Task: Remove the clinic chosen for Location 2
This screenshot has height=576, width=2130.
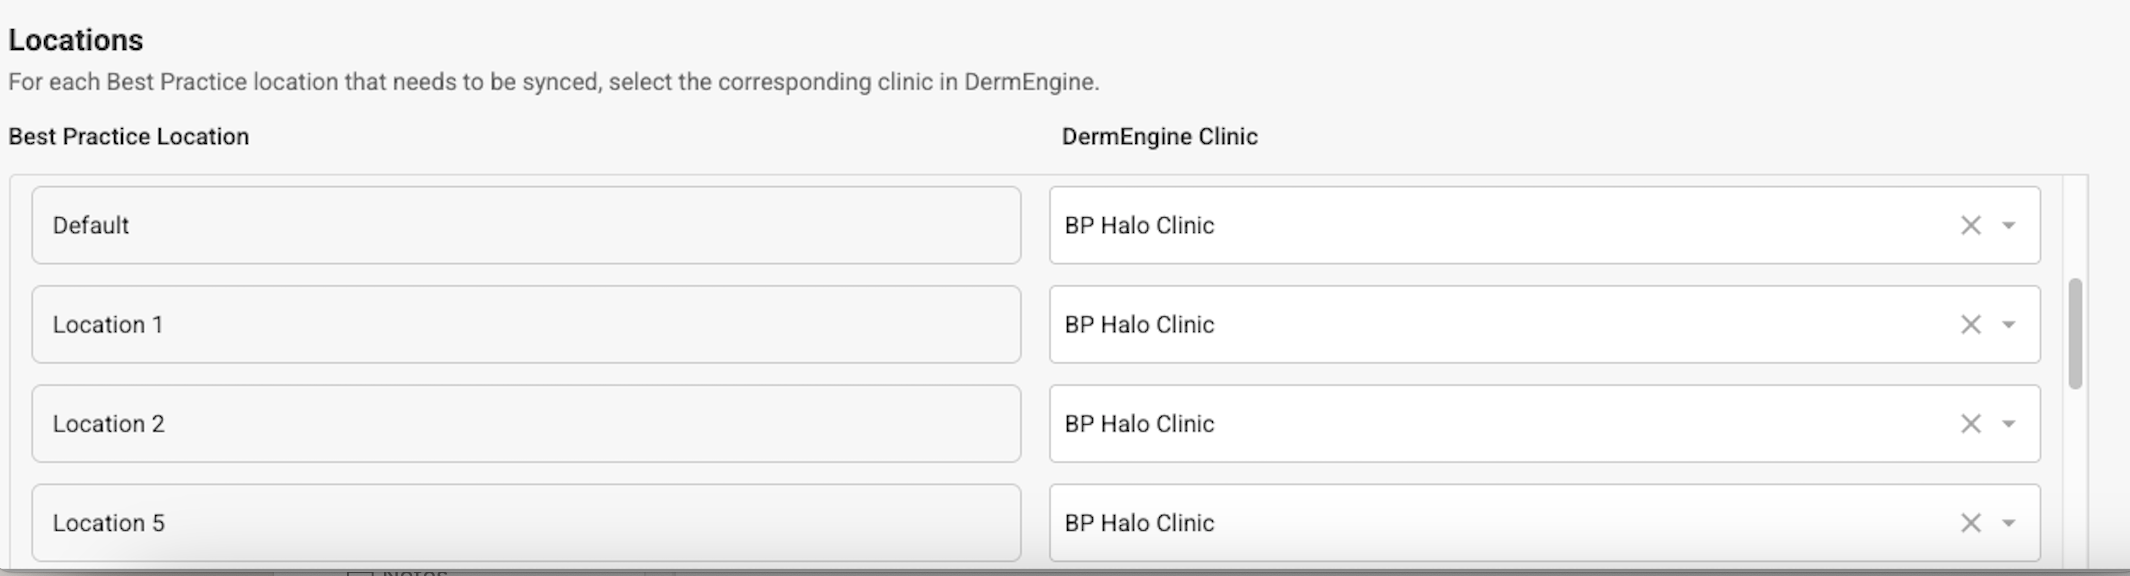Action: [x=1970, y=423]
